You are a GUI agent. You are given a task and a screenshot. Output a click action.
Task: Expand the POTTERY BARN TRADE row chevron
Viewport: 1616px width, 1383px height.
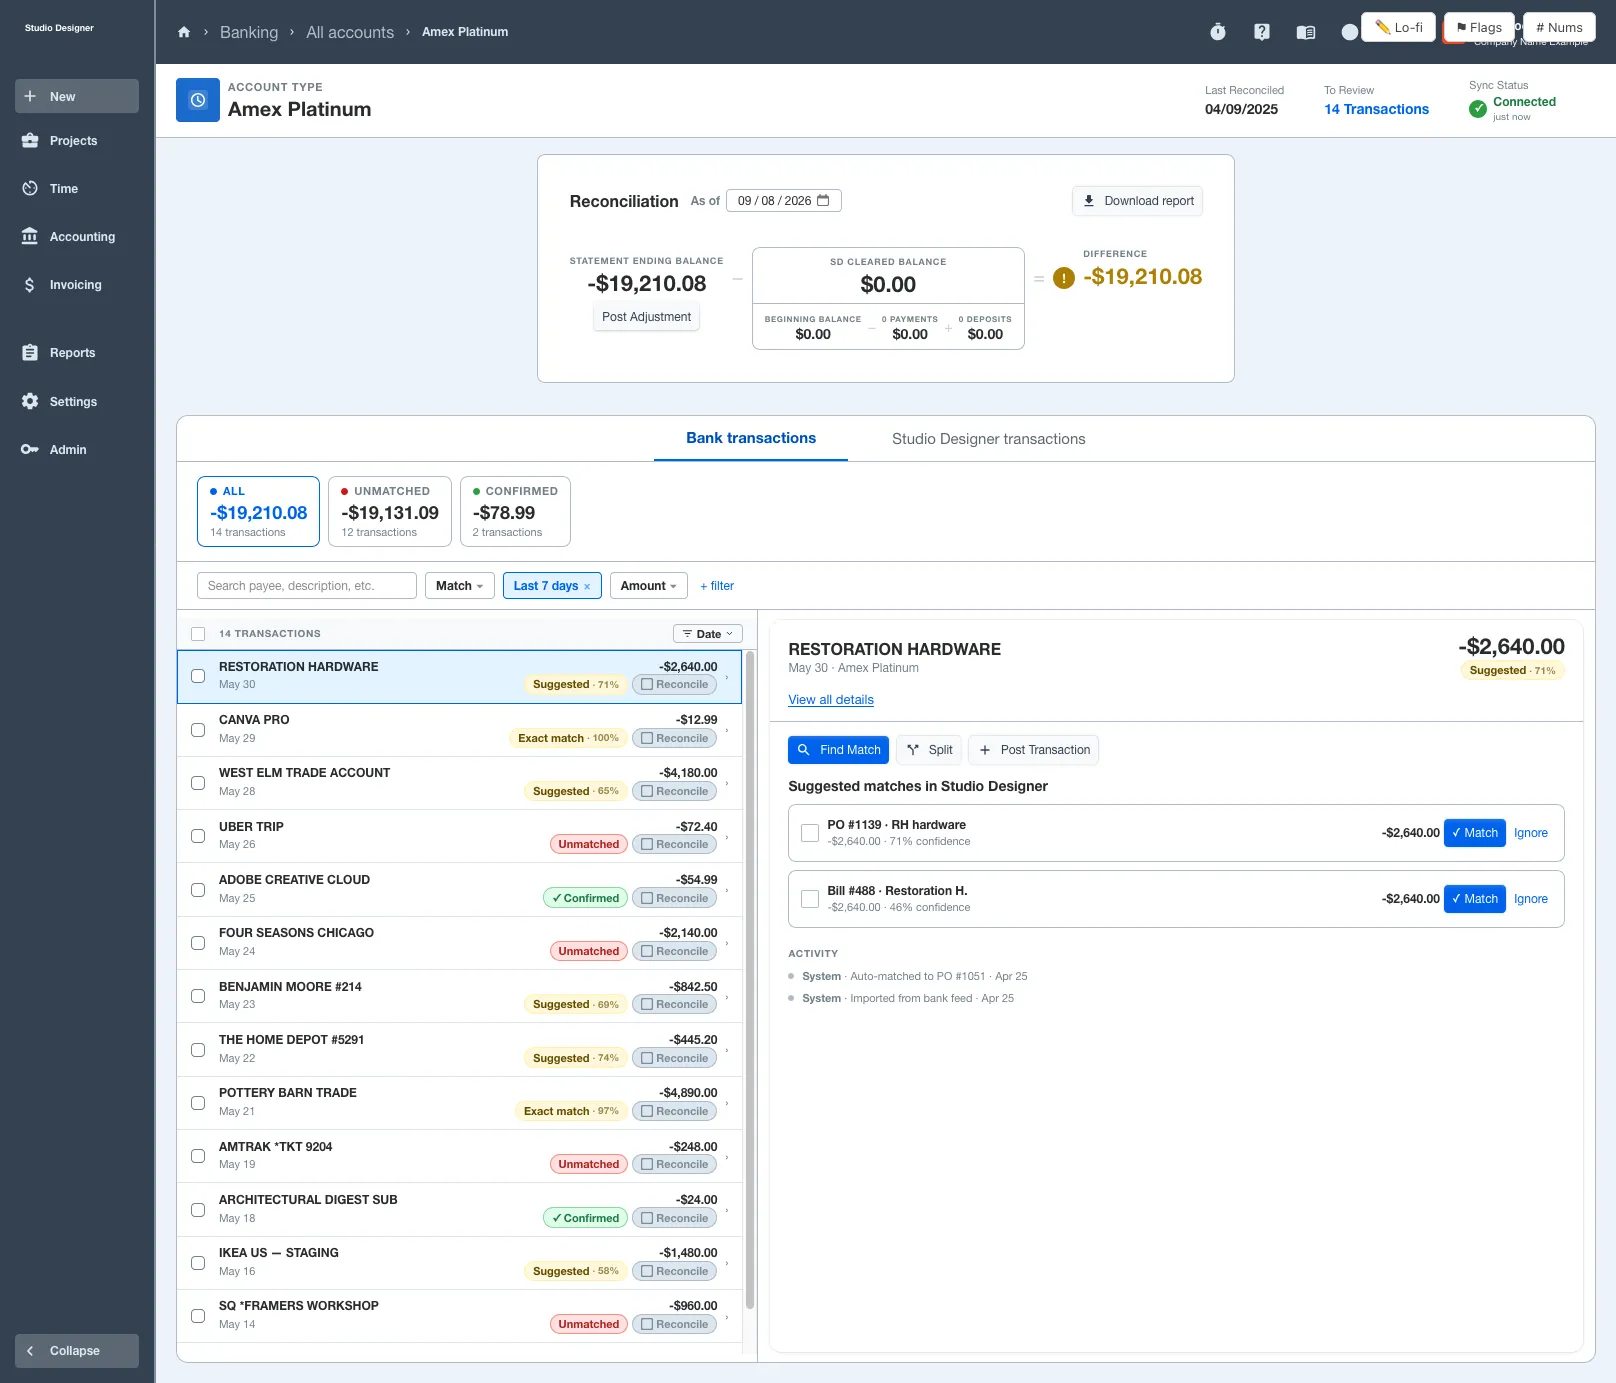coord(727,1103)
